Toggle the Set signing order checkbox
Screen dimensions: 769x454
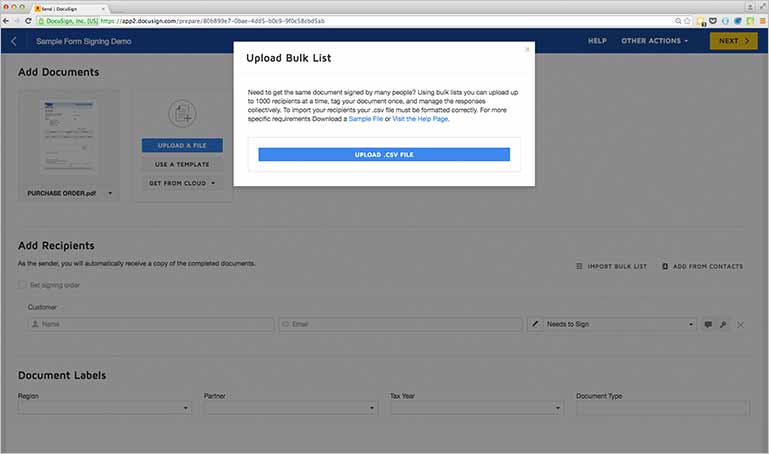(x=23, y=285)
